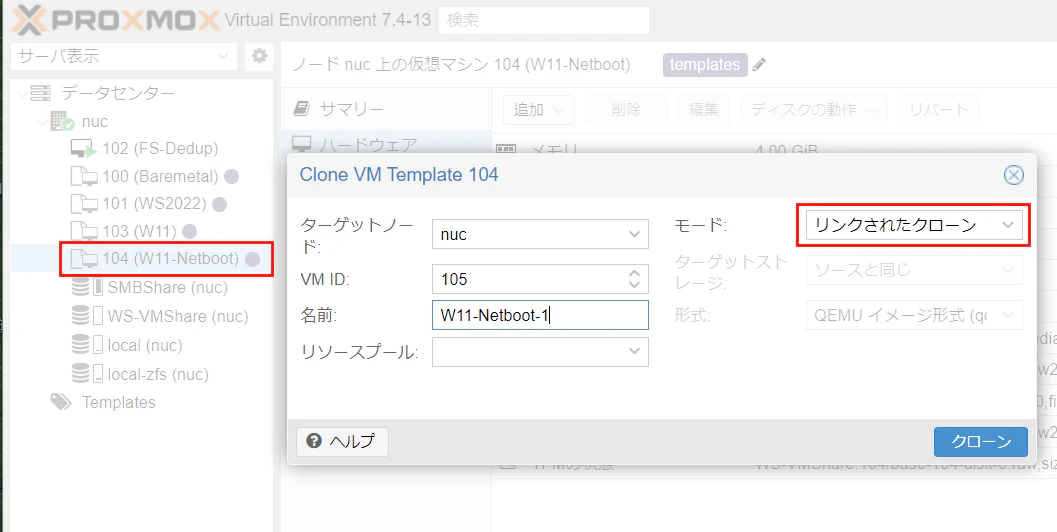Click the Clone button
1057x532 pixels.
coord(980,442)
